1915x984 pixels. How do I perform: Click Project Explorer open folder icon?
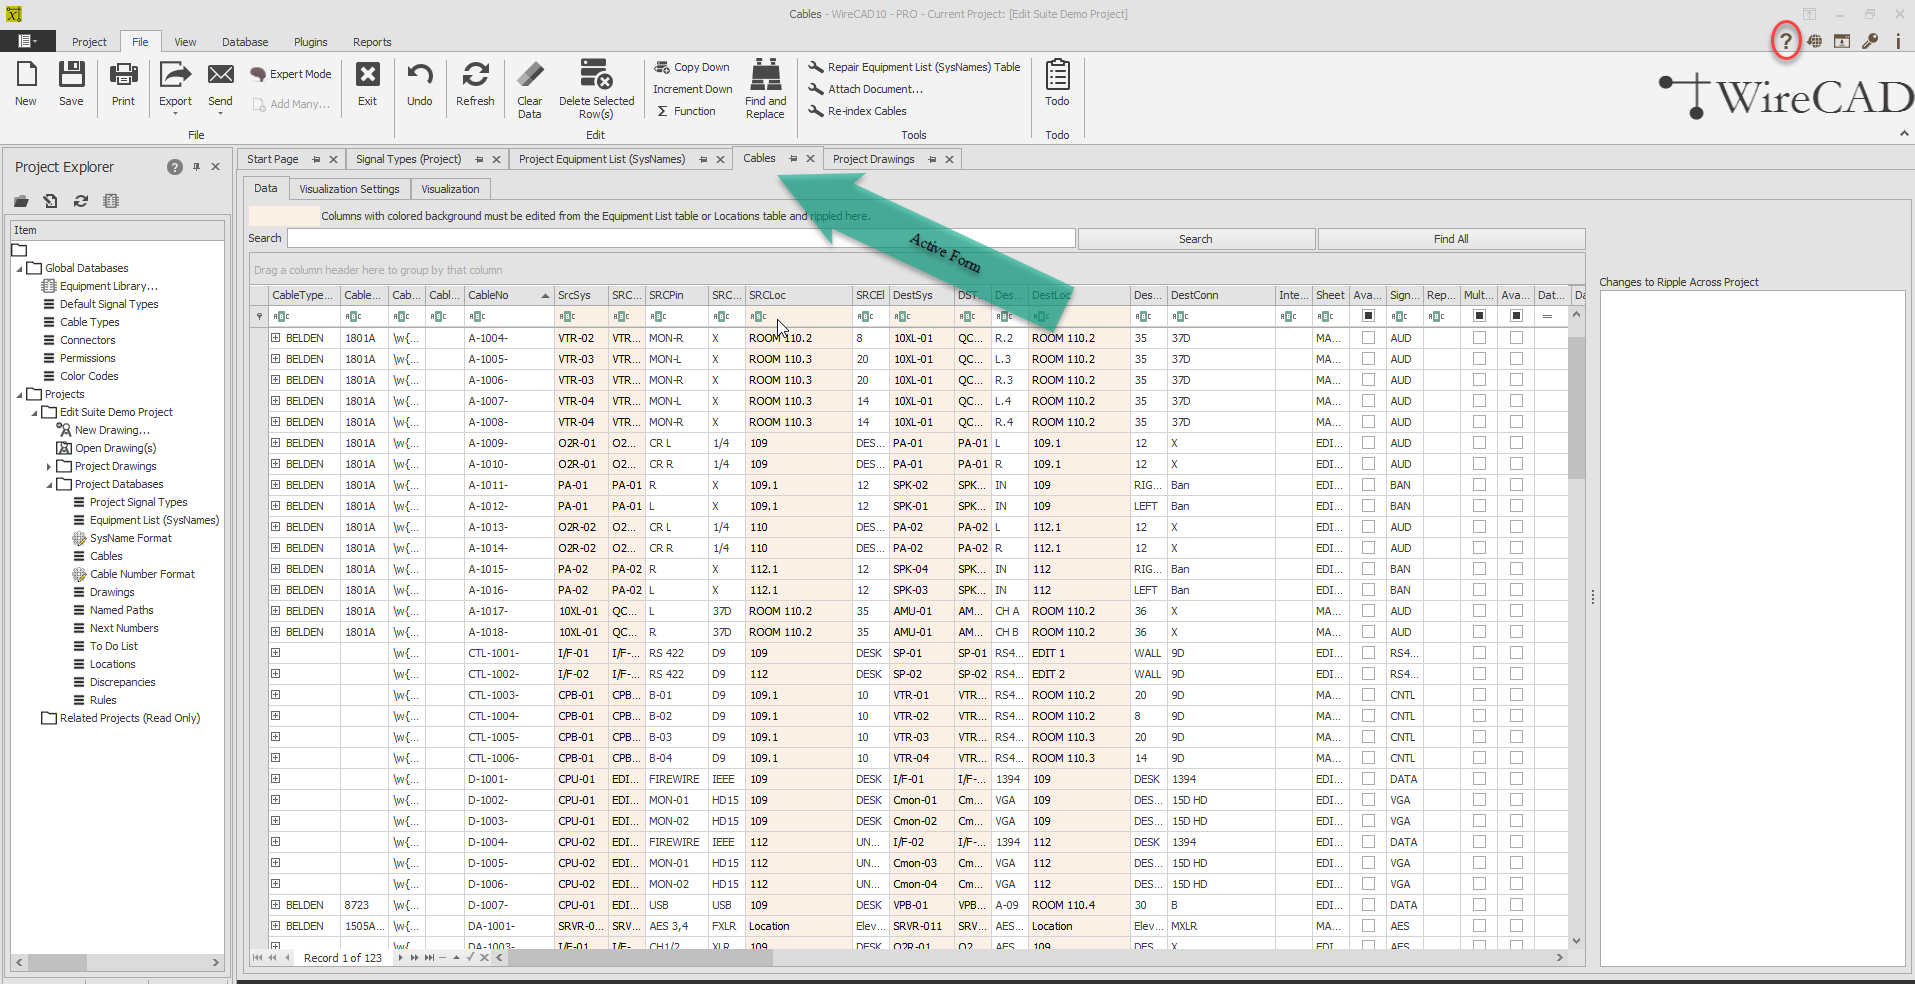coord(21,201)
